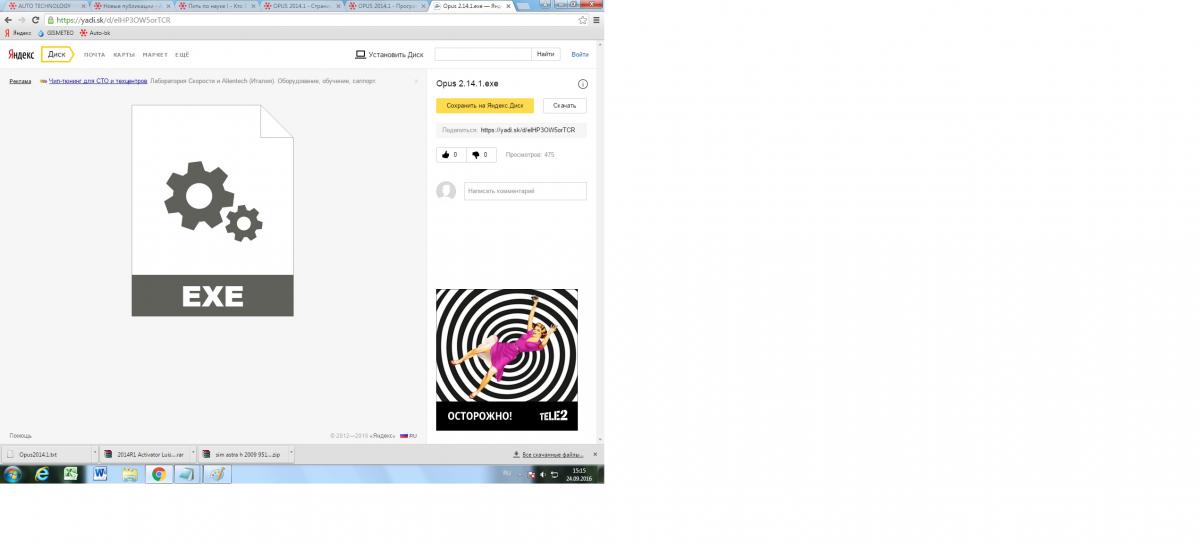
Task: Open Windows Explorer folder on taskbar
Action: coord(130,475)
